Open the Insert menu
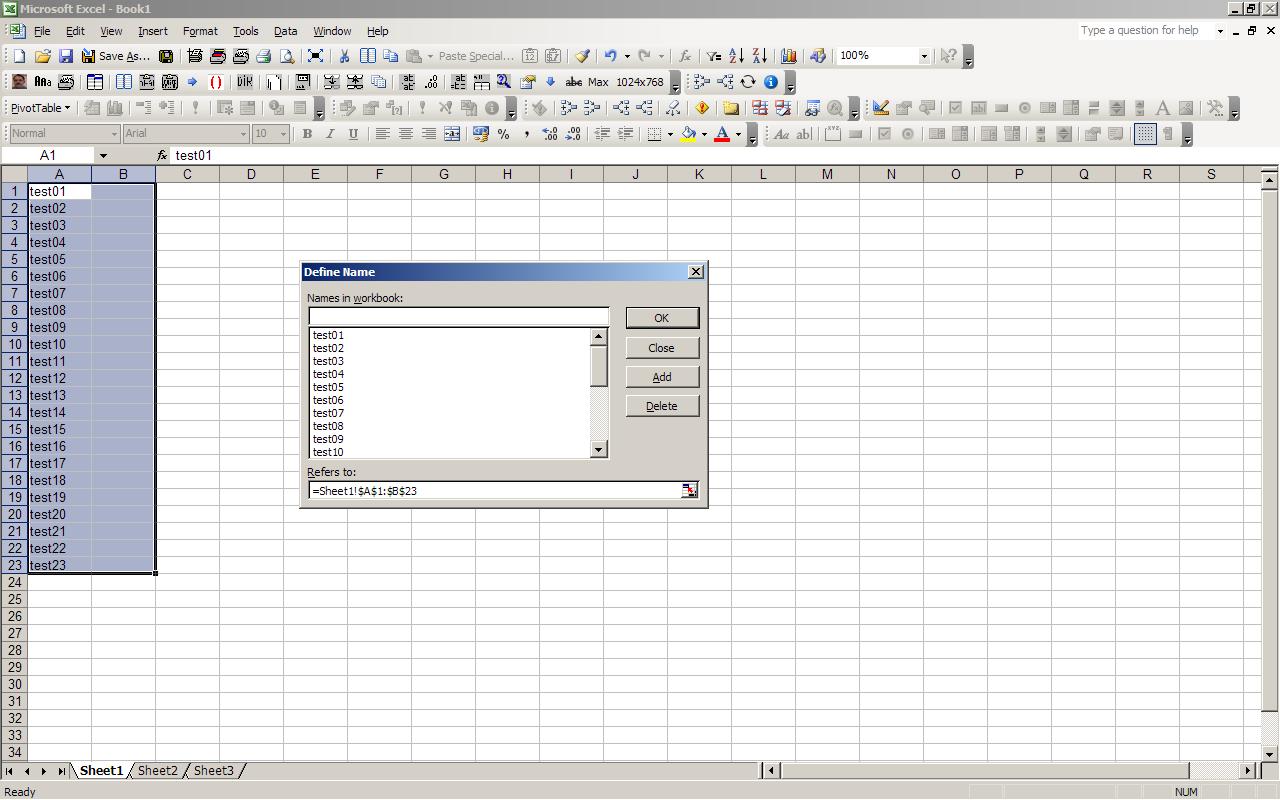Viewport: 1280px width, 800px height. (x=153, y=31)
